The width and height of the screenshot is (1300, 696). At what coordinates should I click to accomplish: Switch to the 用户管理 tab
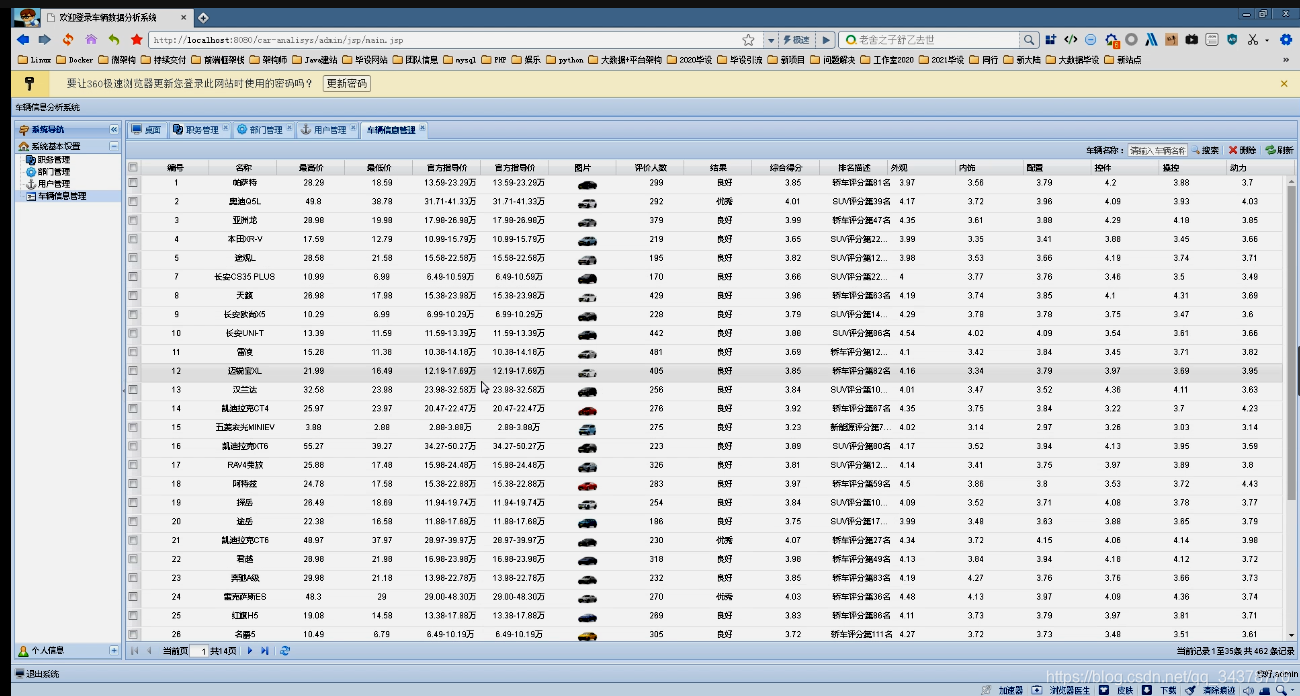[328, 130]
